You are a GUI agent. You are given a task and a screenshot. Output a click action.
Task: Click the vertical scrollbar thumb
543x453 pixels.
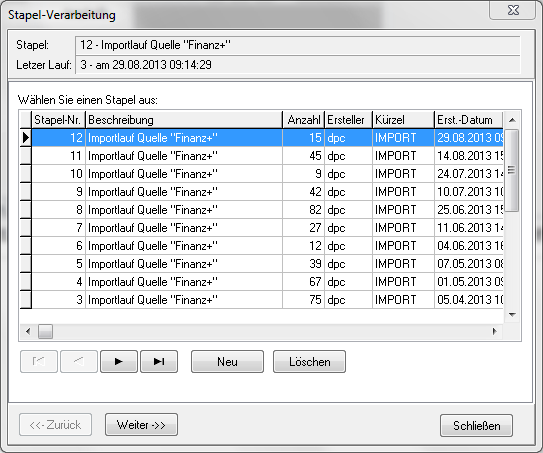pos(512,170)
